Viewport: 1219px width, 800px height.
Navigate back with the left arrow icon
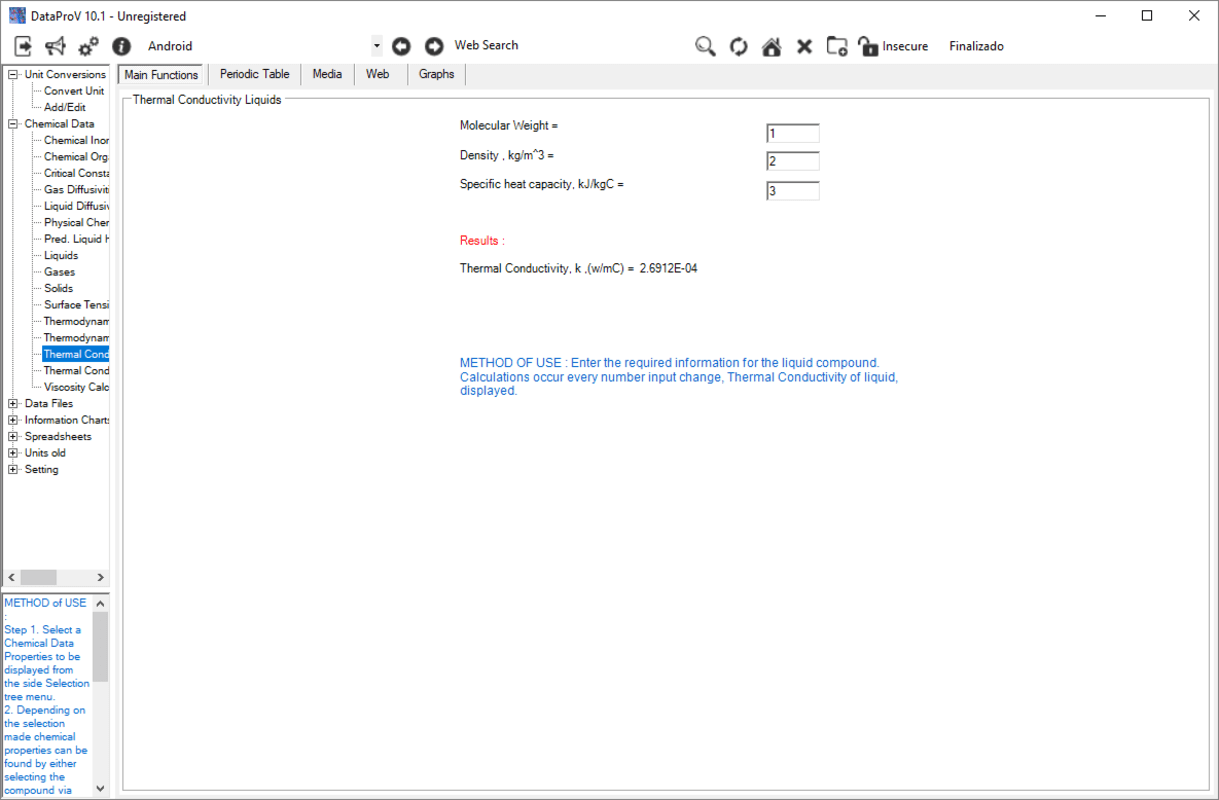point(401,46)
